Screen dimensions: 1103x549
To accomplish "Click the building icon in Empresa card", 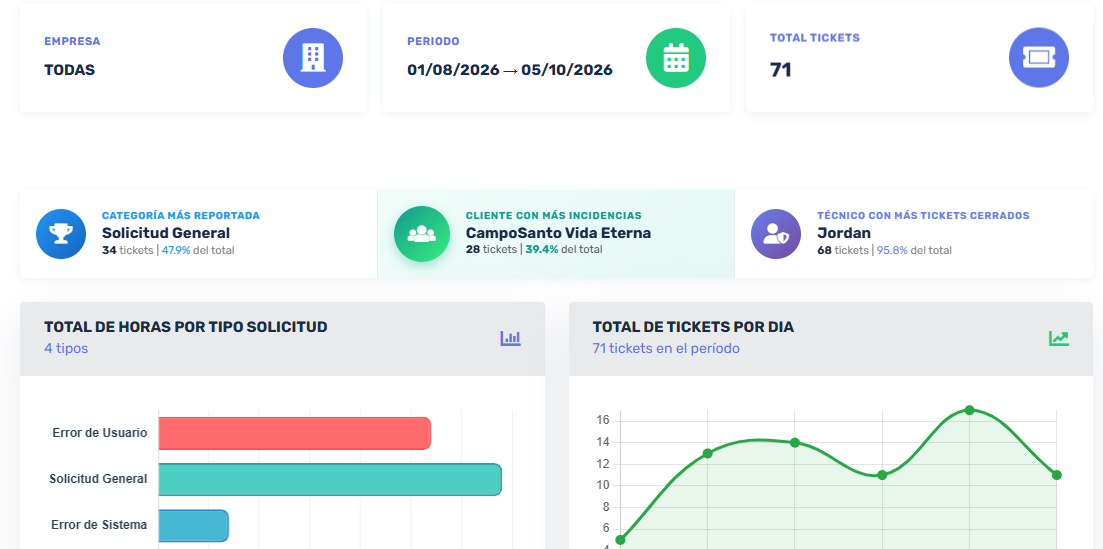I will [313, 58].
